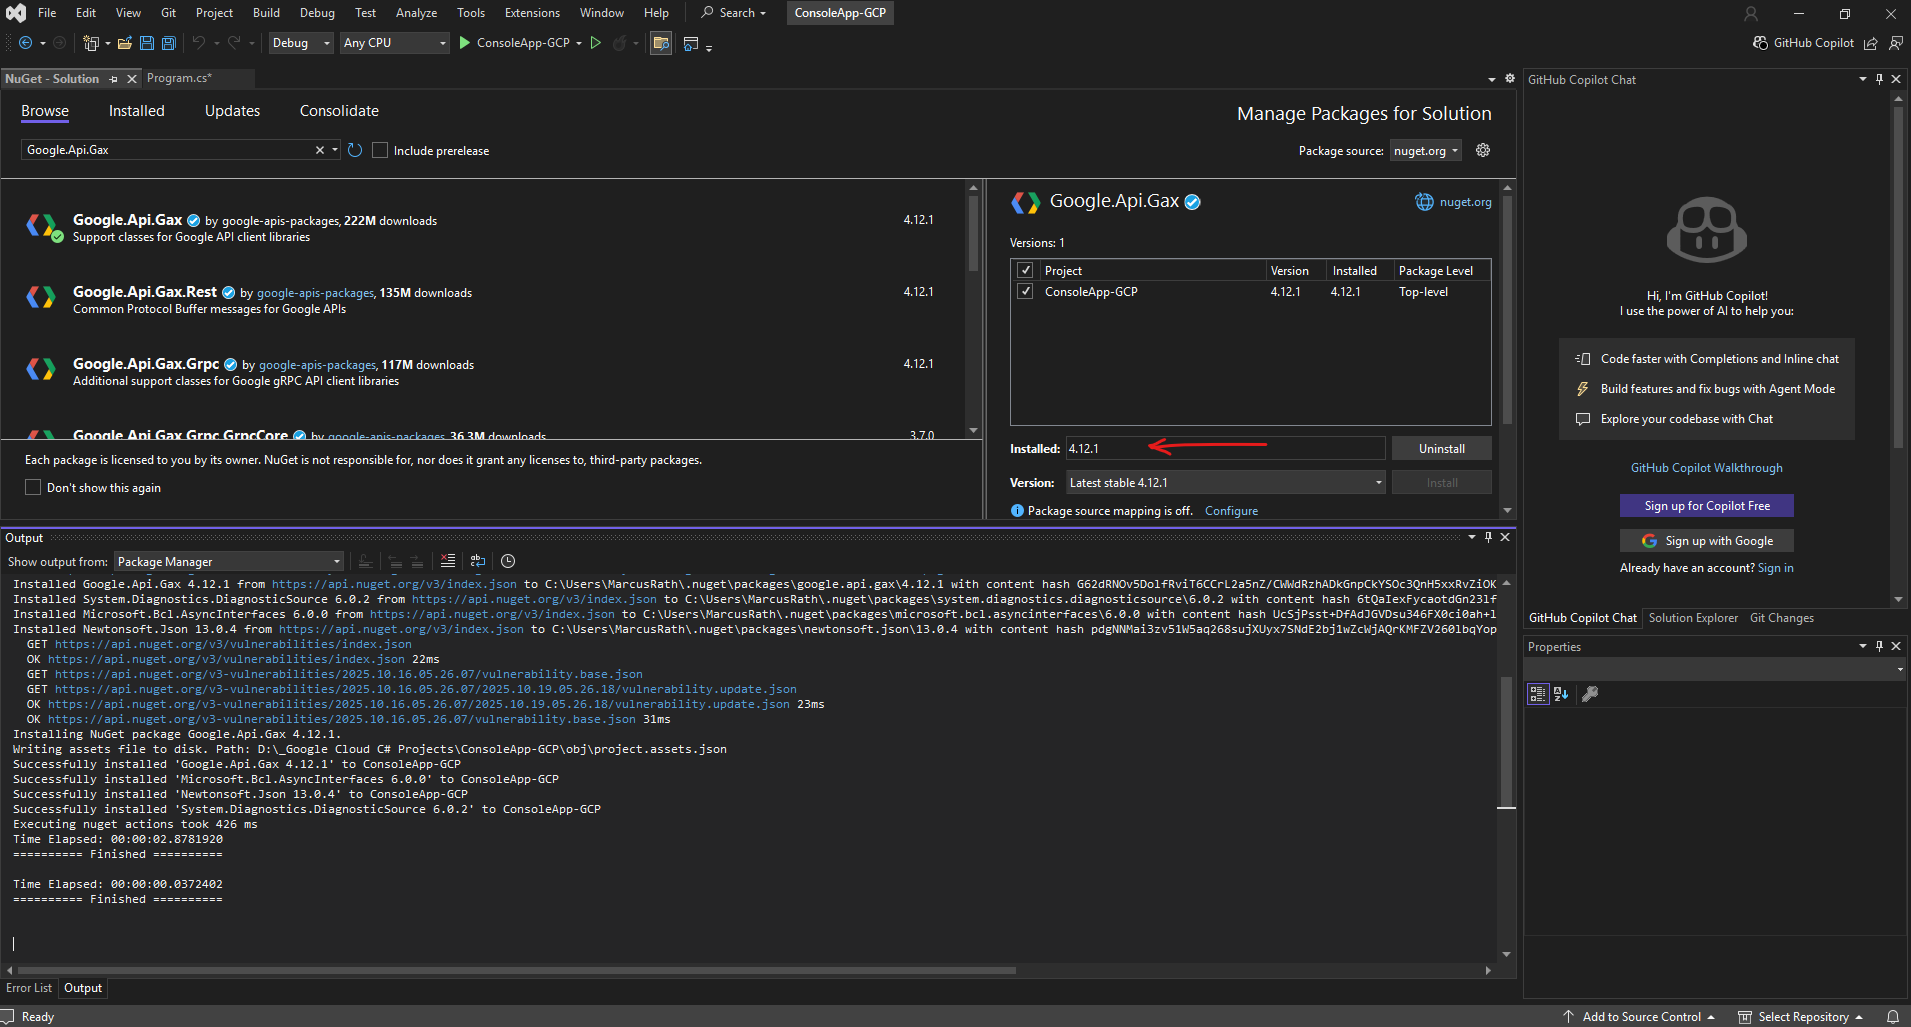Image resolution: width=1911 pixels, height=1027 pixels.
Task: Click the Uninstall button
Action: pyautogui.click(x=1441, y=449)
